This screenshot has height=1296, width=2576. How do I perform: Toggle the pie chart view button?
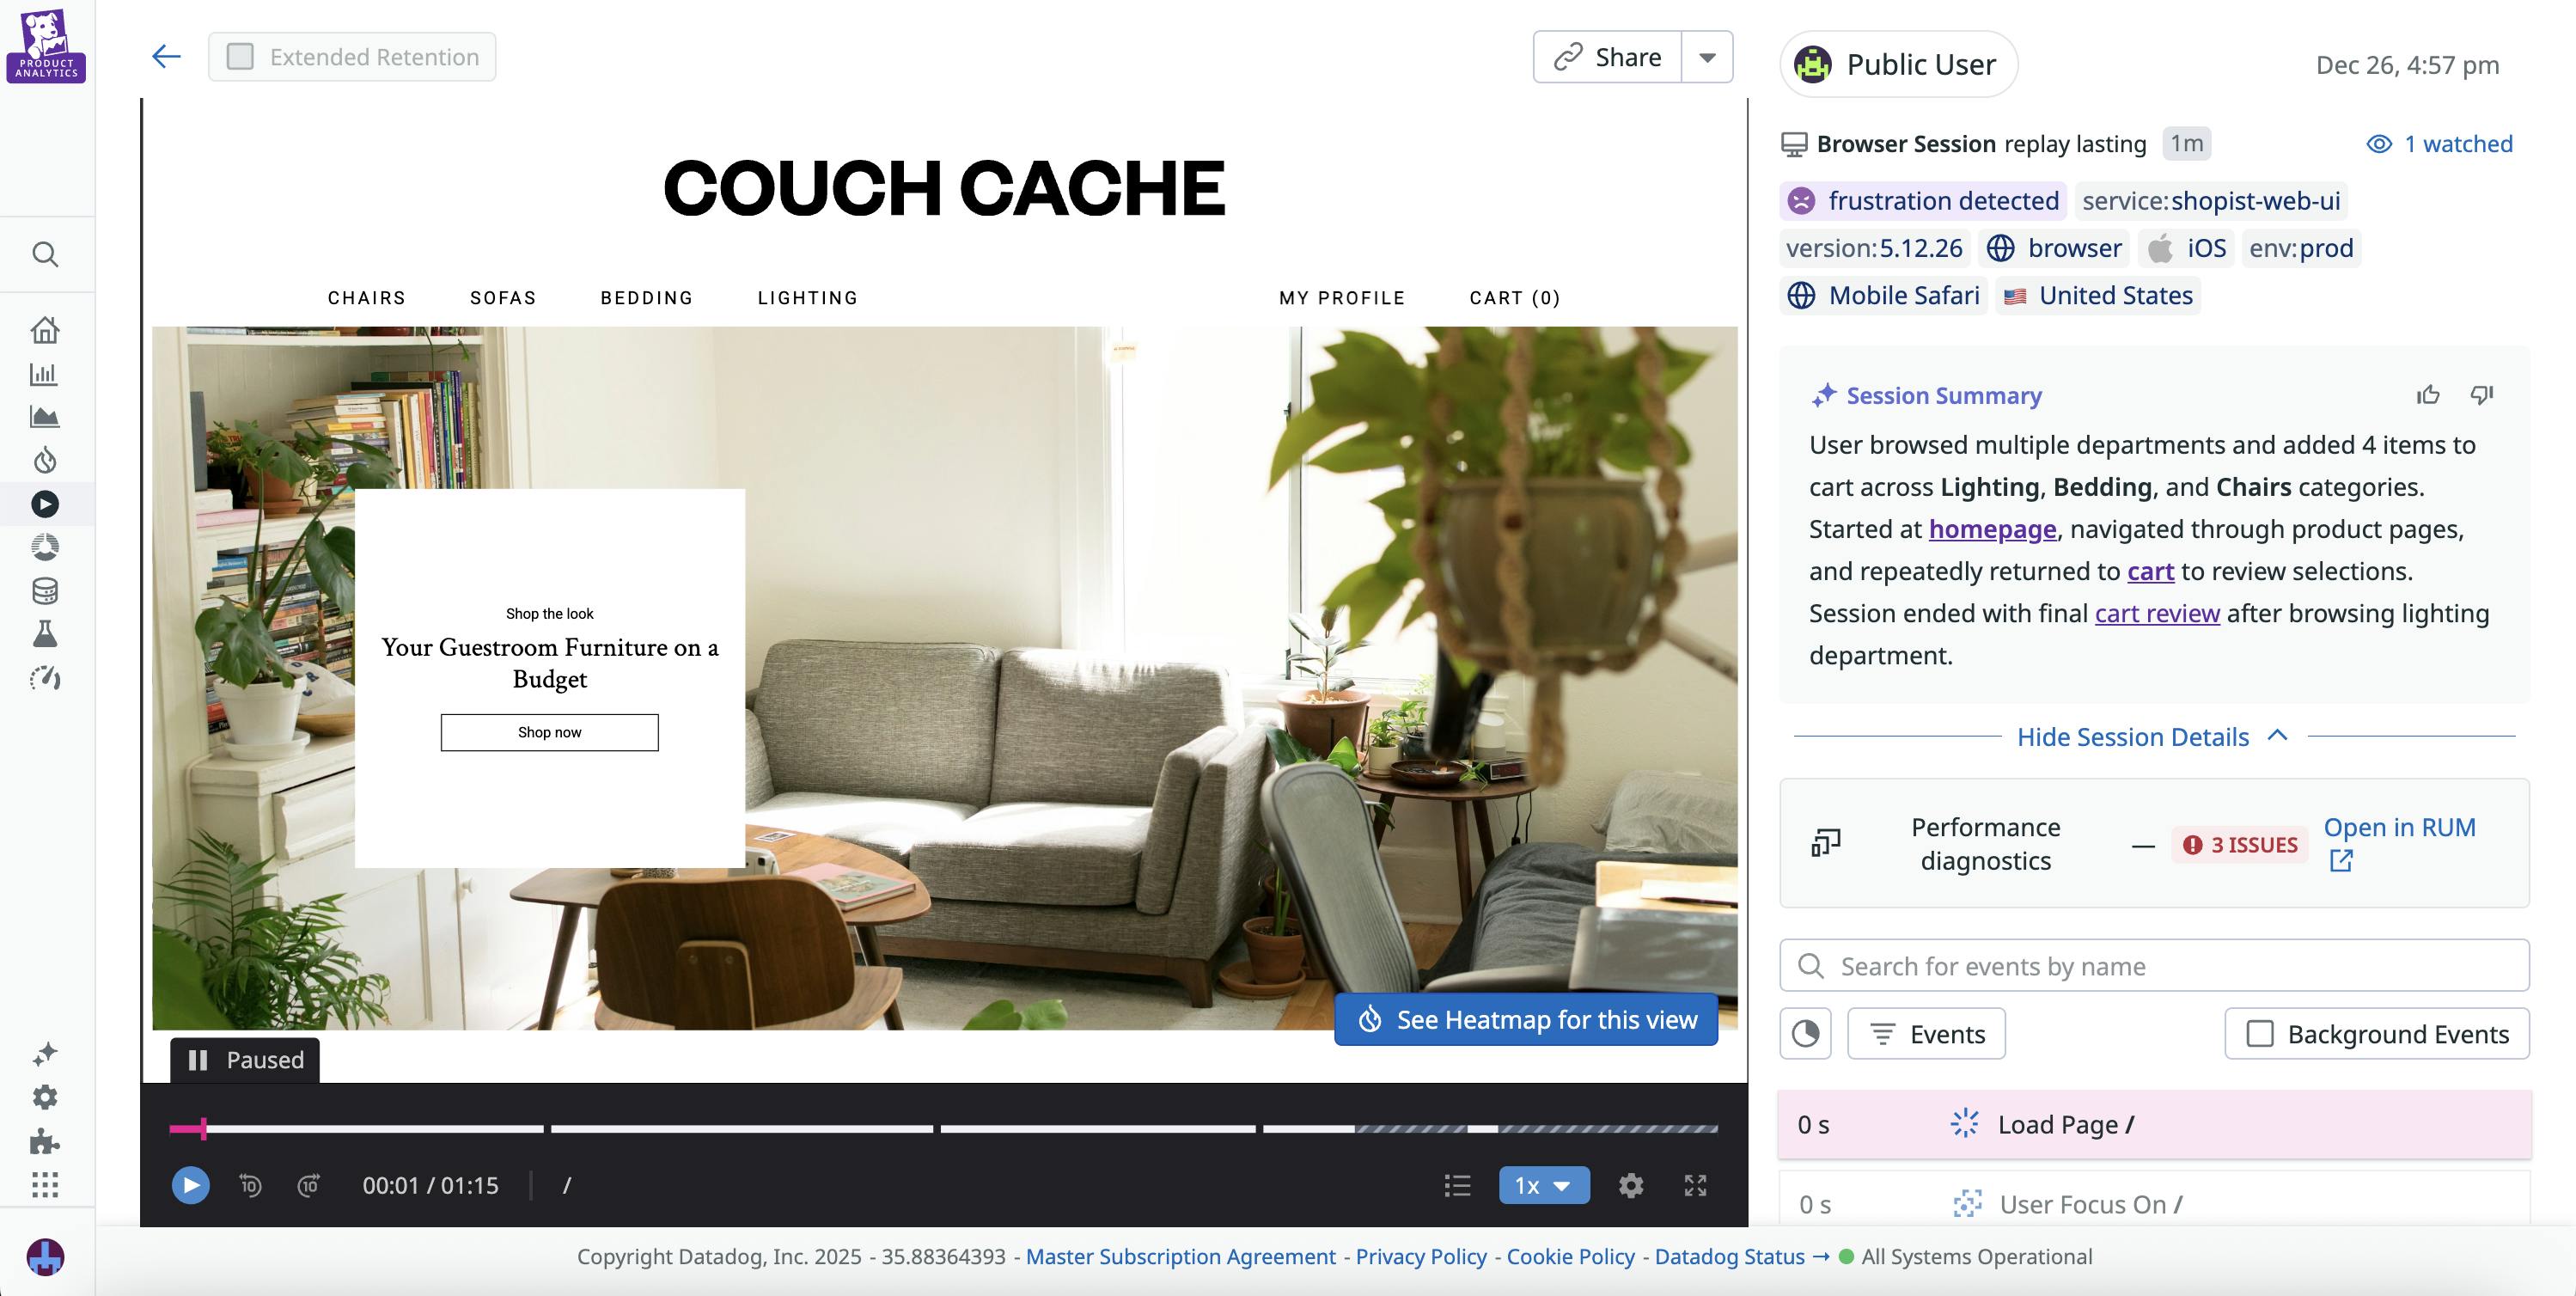(1805, 1033)
